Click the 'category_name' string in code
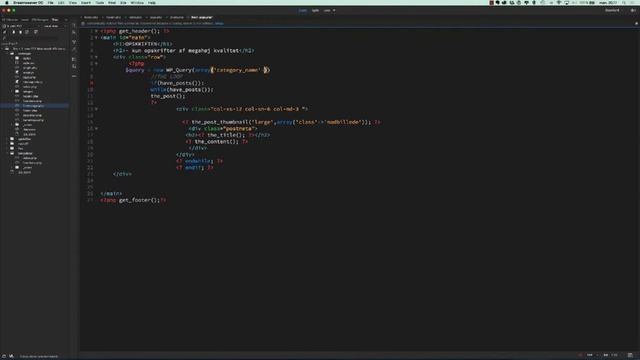The height and width of the screenshot is (360, 640). tap(238, 70)
